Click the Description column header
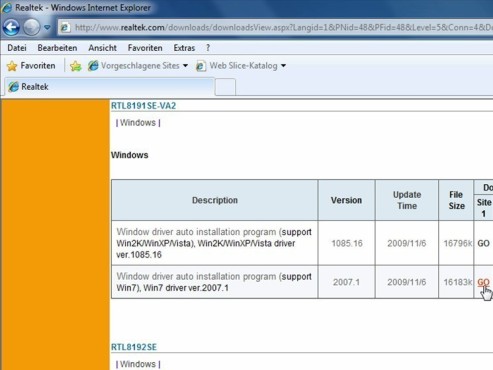Screen dimensions: 493x370 [215, 200]
